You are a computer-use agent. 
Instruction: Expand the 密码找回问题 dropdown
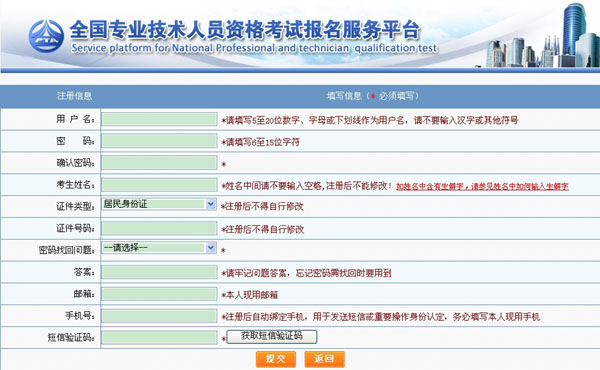pyautogui.click(x=159, y=248)
